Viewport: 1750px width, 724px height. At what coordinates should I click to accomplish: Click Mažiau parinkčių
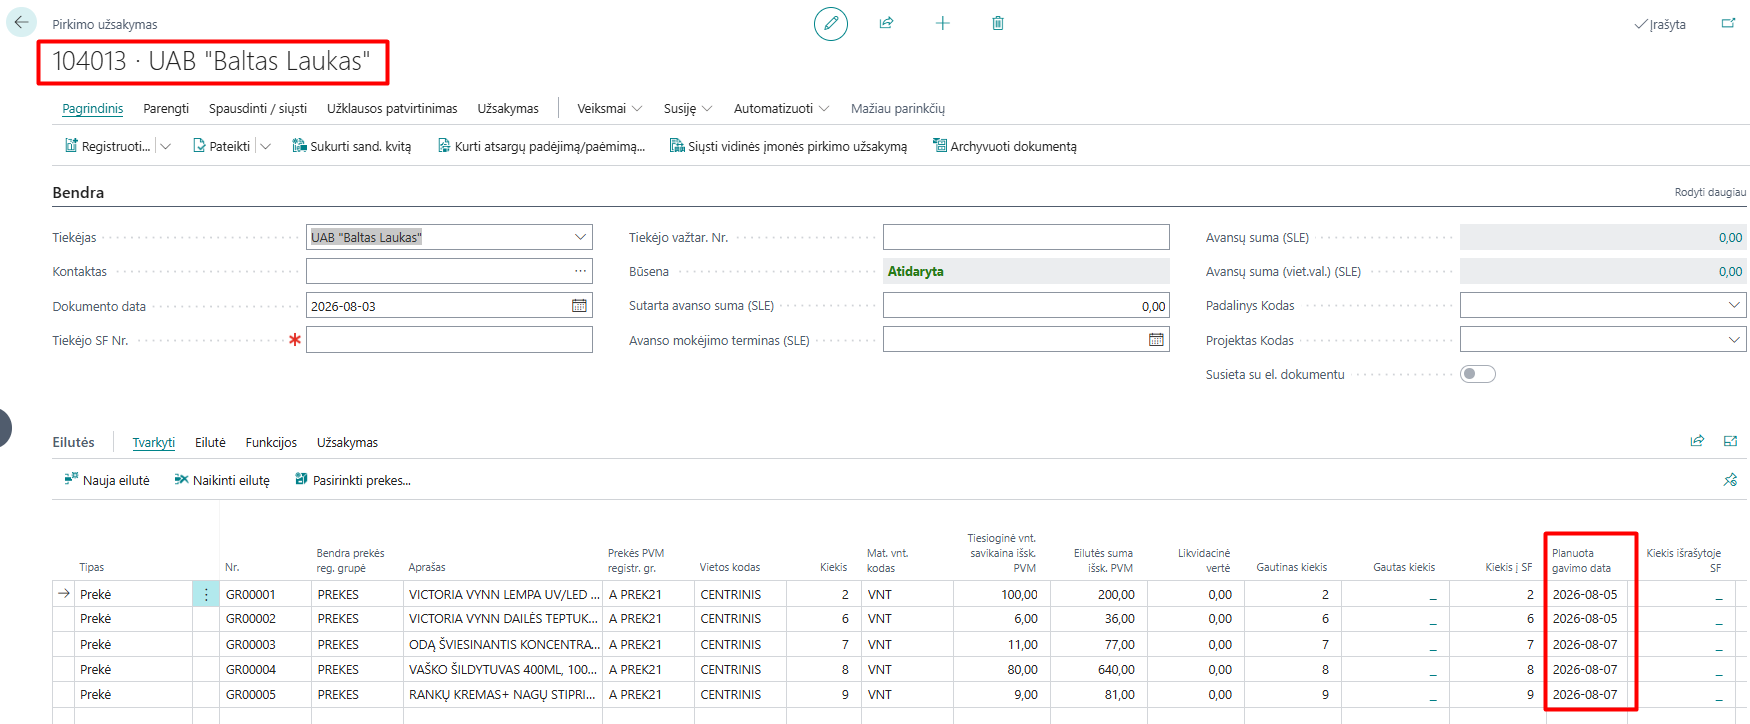pos(898,108)
